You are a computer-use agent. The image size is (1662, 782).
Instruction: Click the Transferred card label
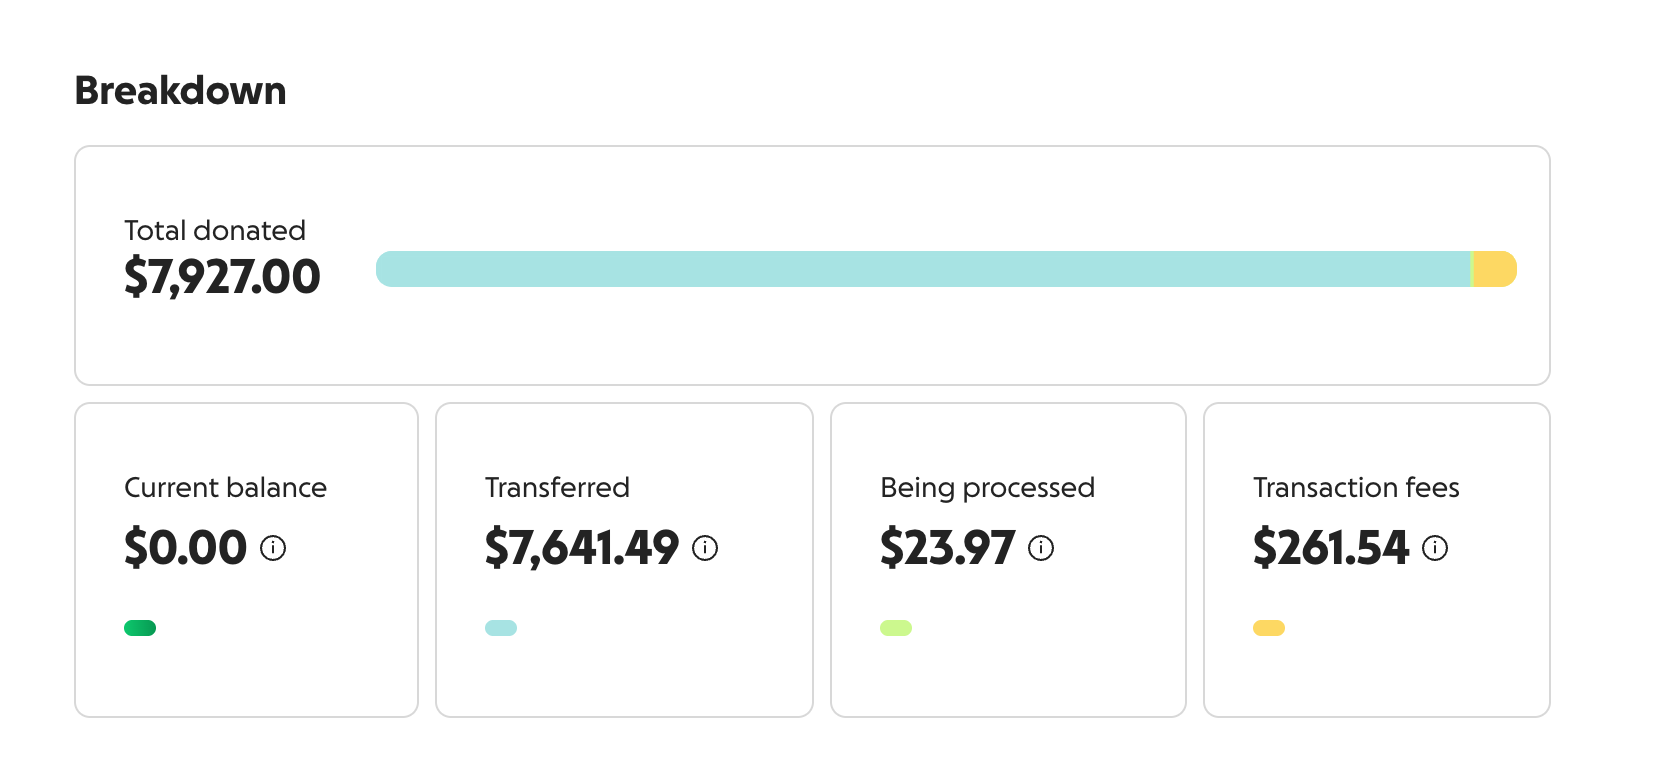(x=557, y=487)
